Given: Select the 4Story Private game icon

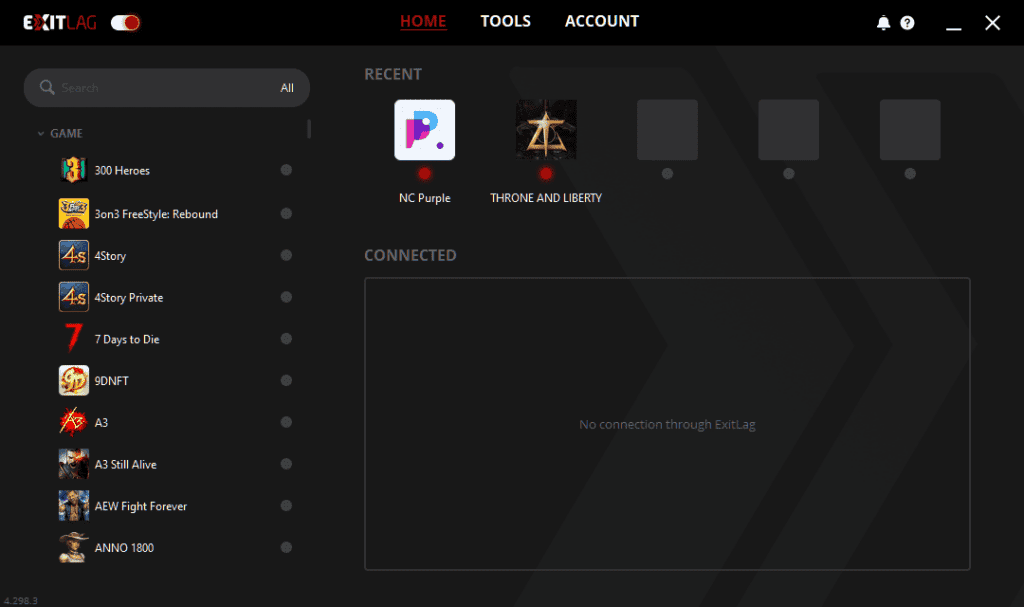Looking at the screenshot, I should [x=74, y=297].
